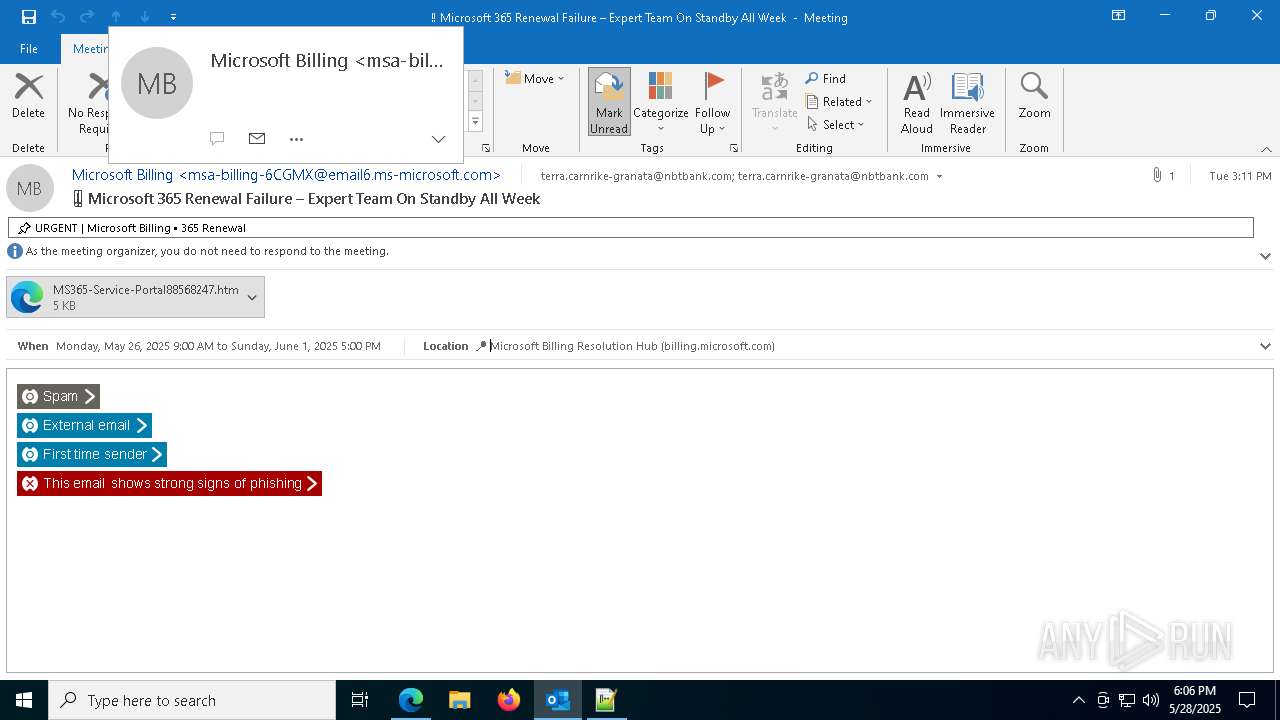The width and height of the screenshot is (1280, 720).
Task: Open the External email tag
Action: pyautogui.click(x=84, y=425)
